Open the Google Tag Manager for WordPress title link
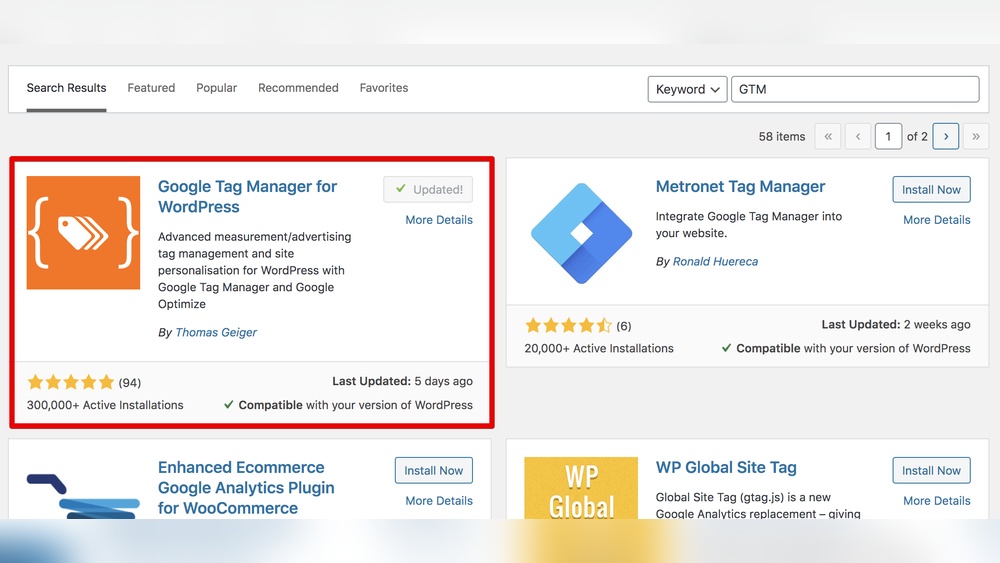This screenshot has width=1000, height=563. coord(247,196)
